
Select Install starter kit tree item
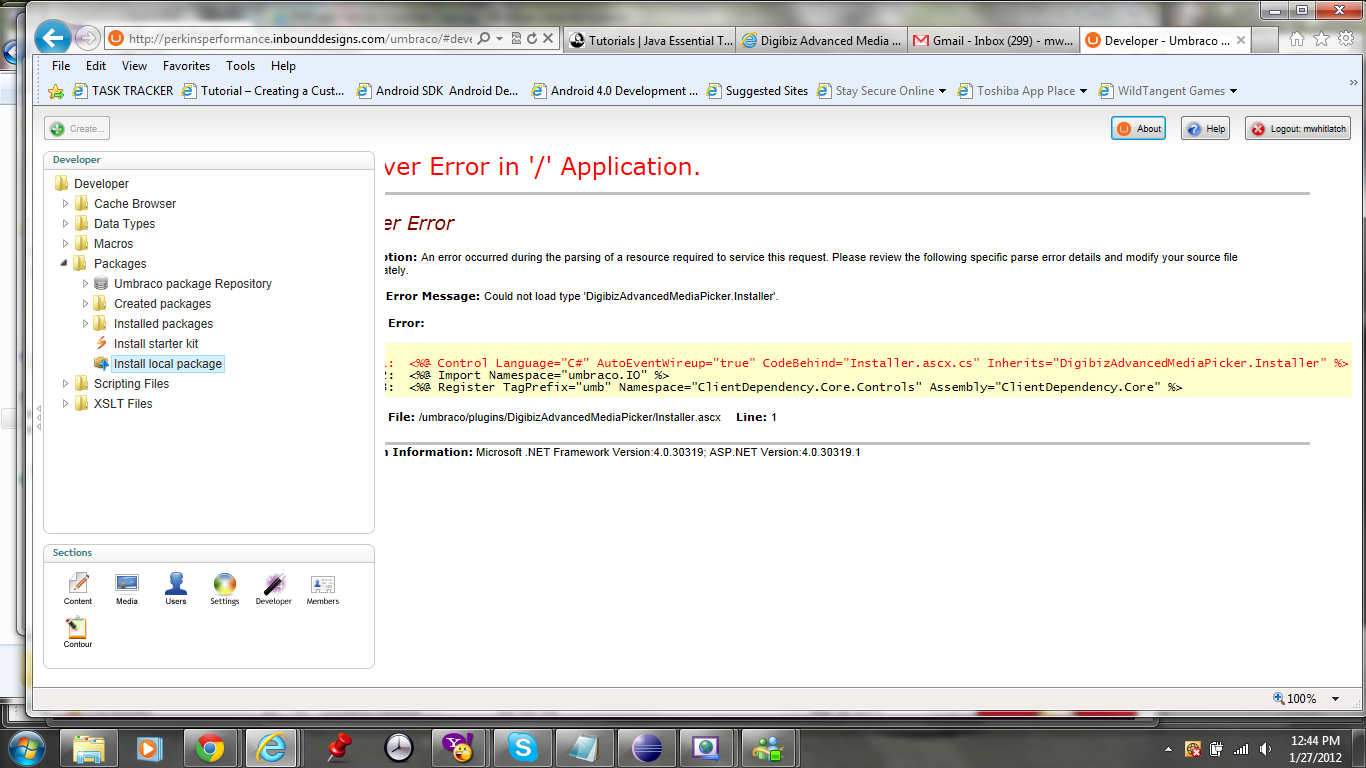coord(156,344)
